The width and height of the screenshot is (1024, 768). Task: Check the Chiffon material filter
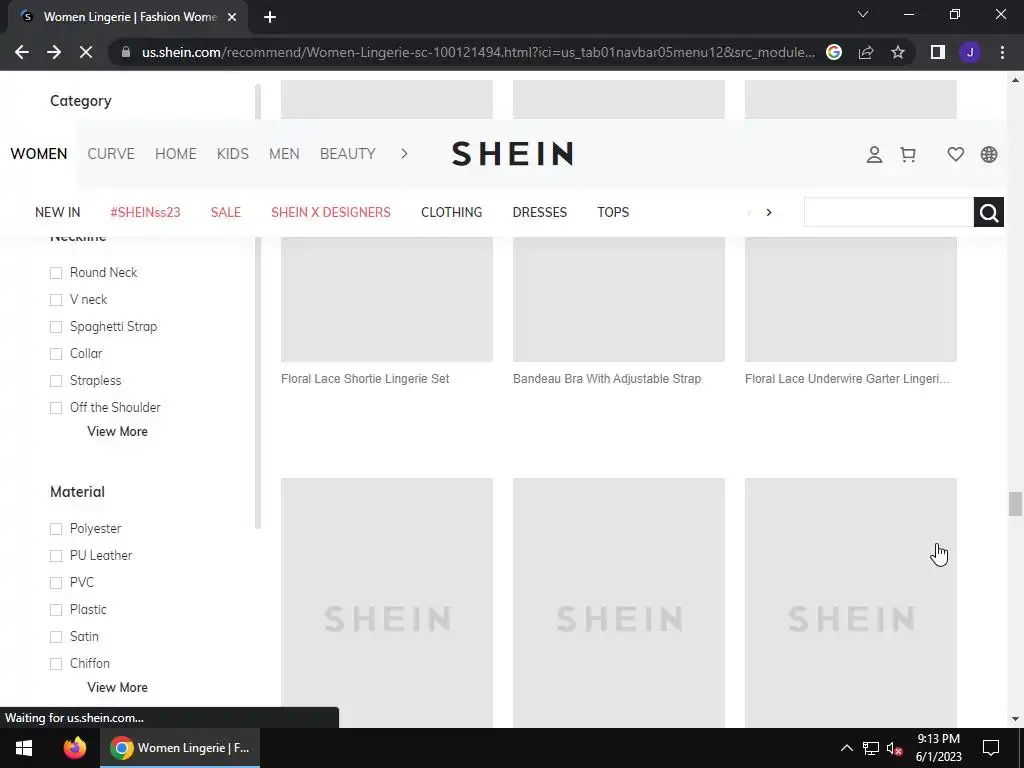click(56, 664)
